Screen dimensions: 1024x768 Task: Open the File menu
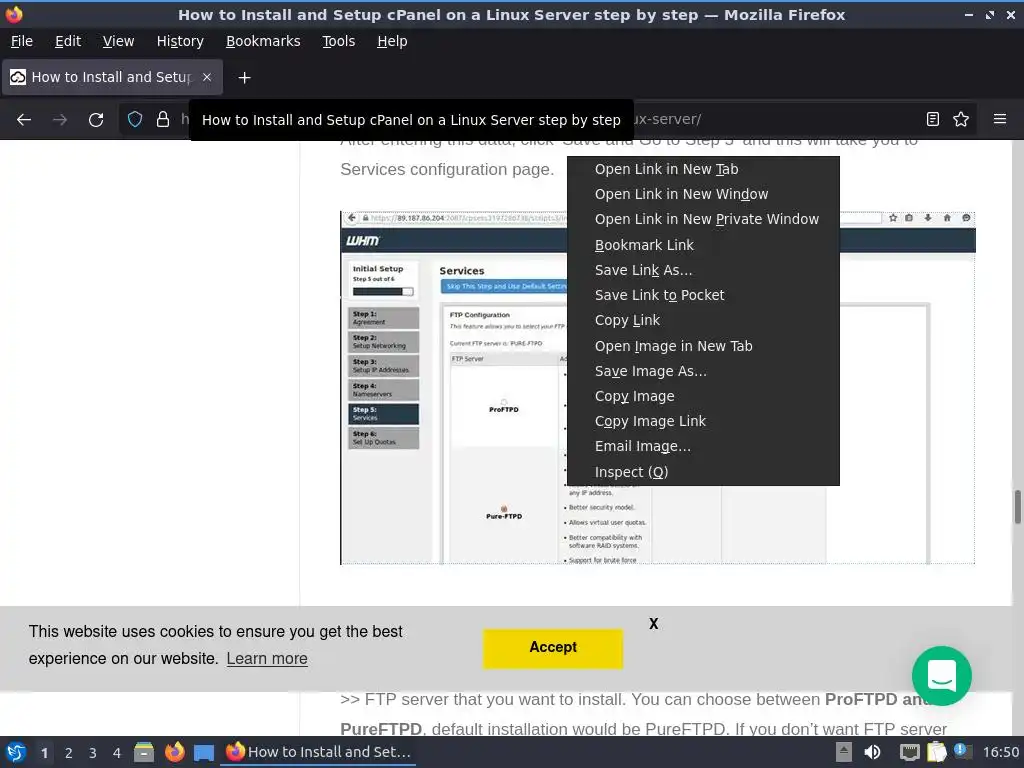22,41
